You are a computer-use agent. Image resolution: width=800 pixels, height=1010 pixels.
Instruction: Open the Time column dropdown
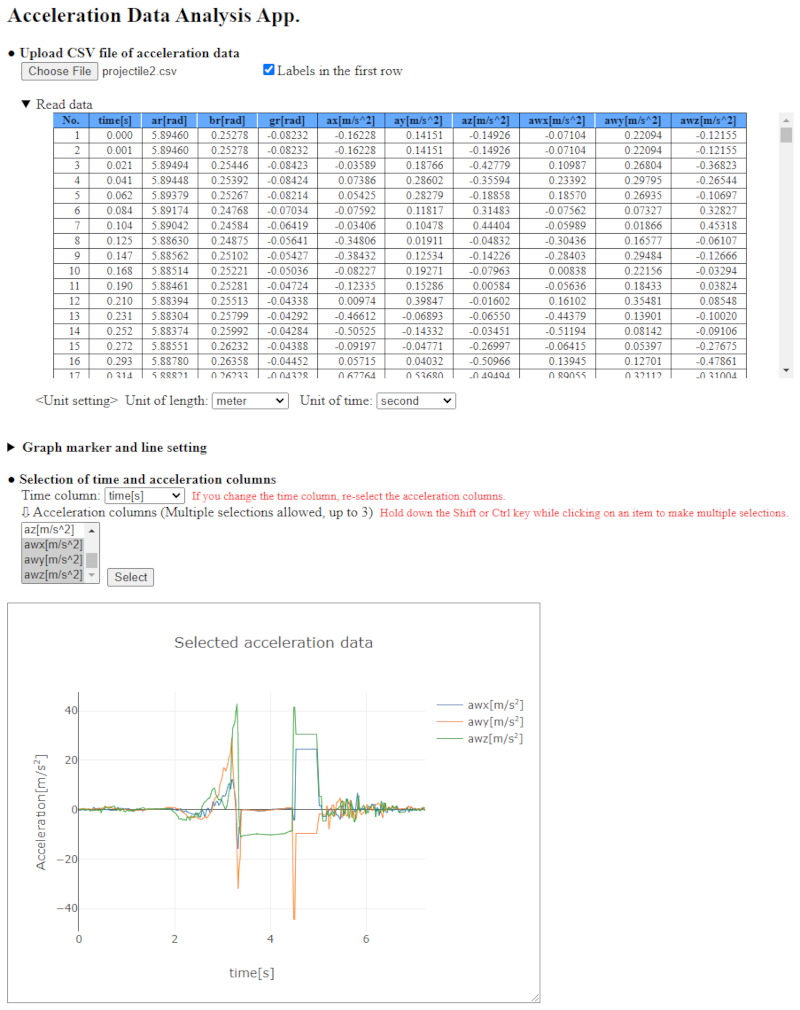pos(145,495)
